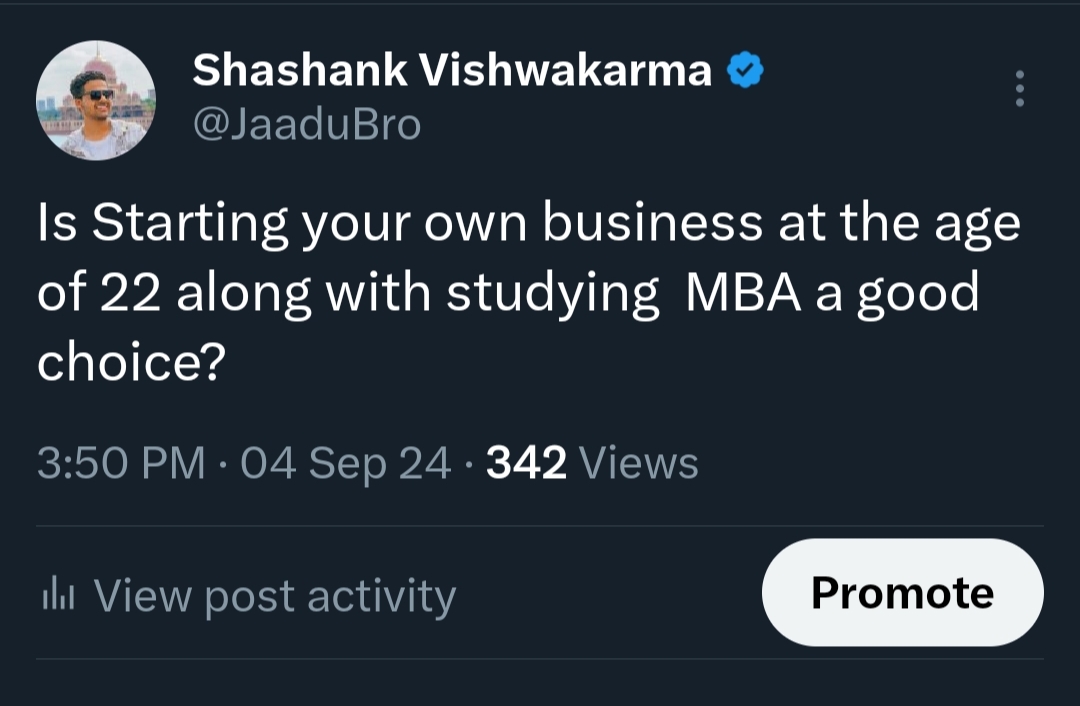Click the 3:50 PM timestamp
The height and width of the screenshot is (706, 1080).
pos(121,464)
